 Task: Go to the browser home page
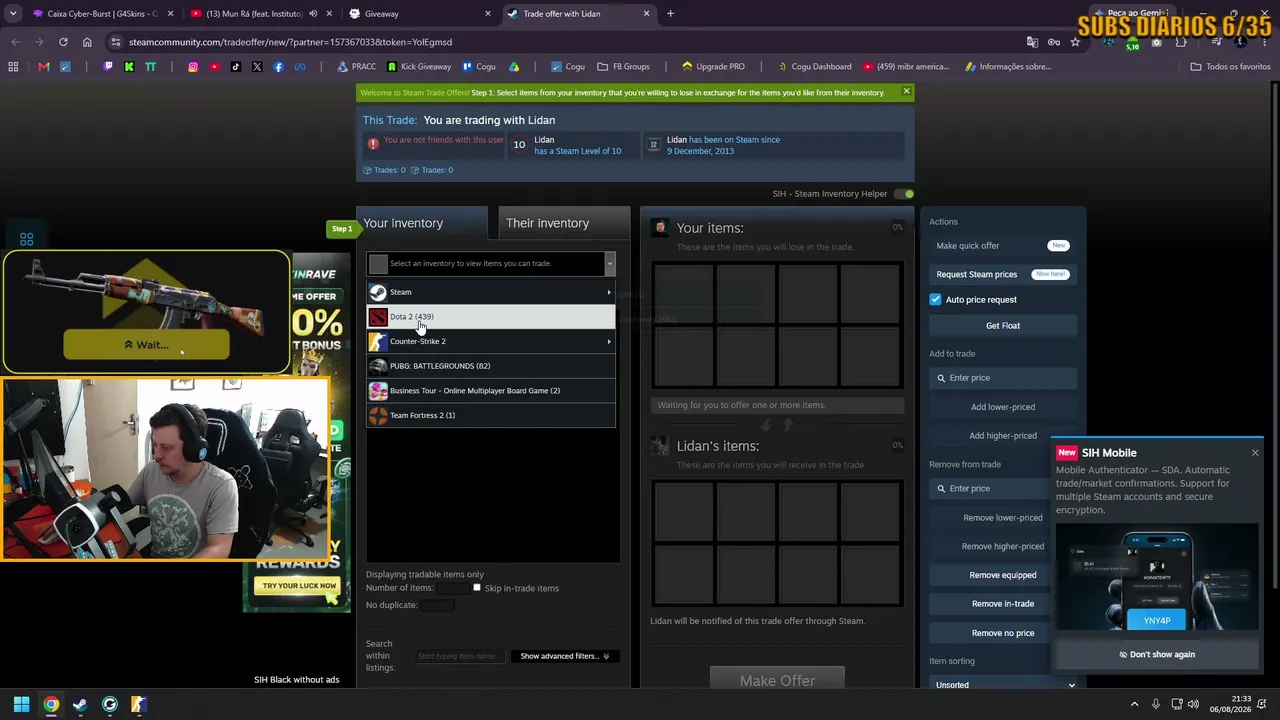(x=87, y=42)
